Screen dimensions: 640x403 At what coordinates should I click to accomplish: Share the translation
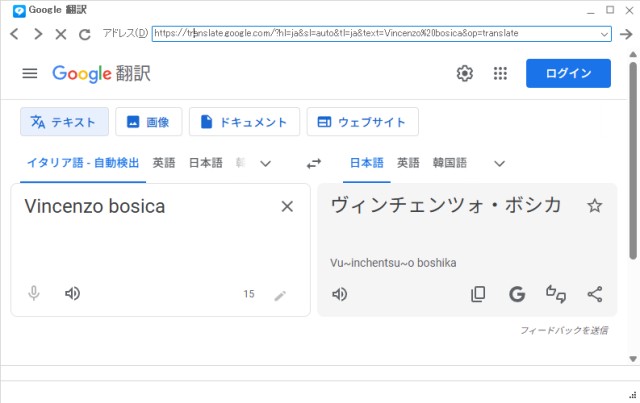click(595, 294)
